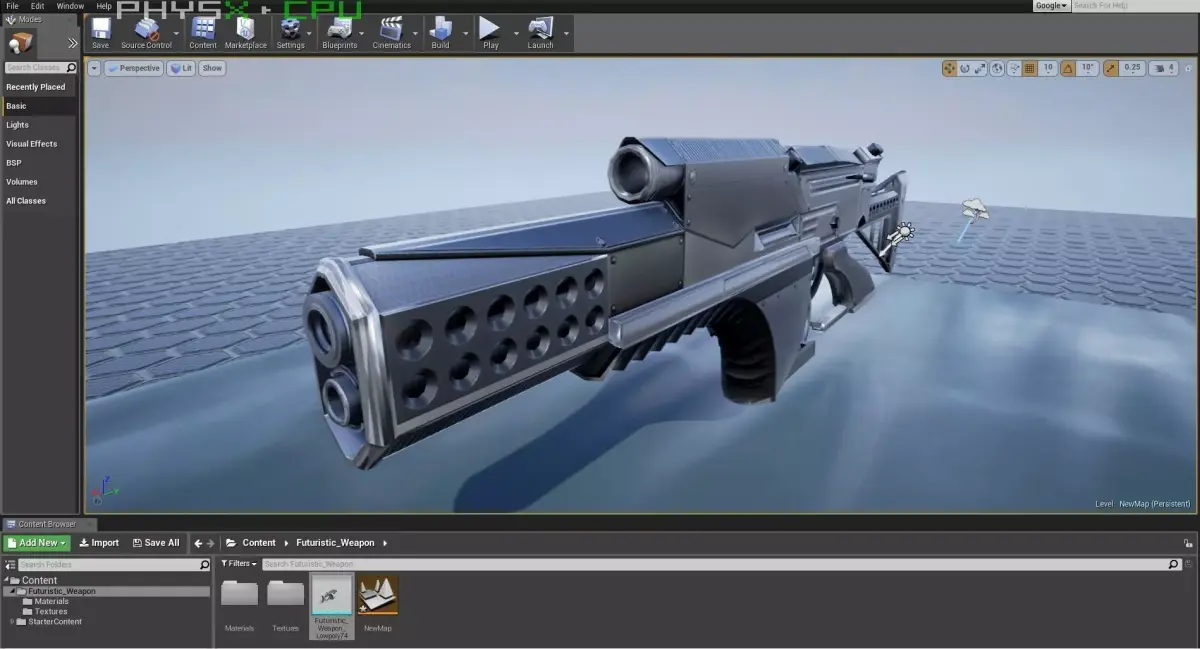
Task: Select Recently Placed category
Action: click(x=38, y=87)
